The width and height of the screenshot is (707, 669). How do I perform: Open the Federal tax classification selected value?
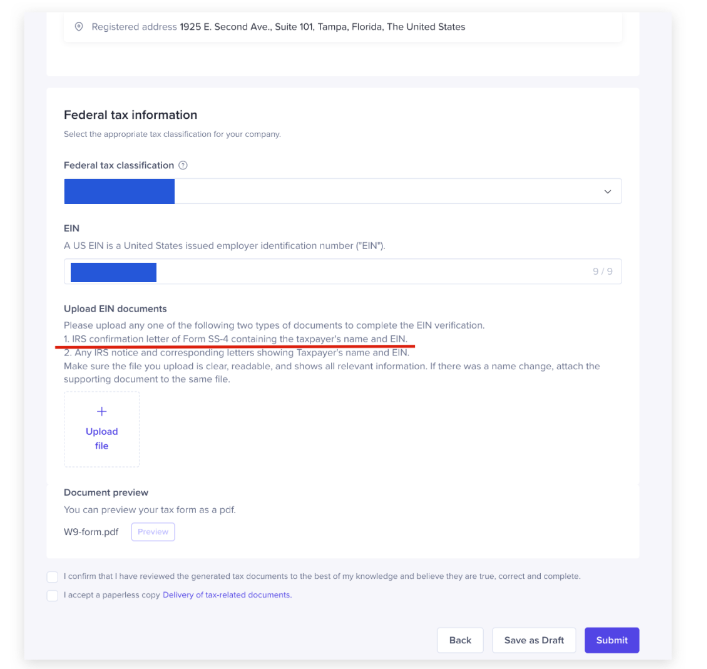tap(120, 192)
